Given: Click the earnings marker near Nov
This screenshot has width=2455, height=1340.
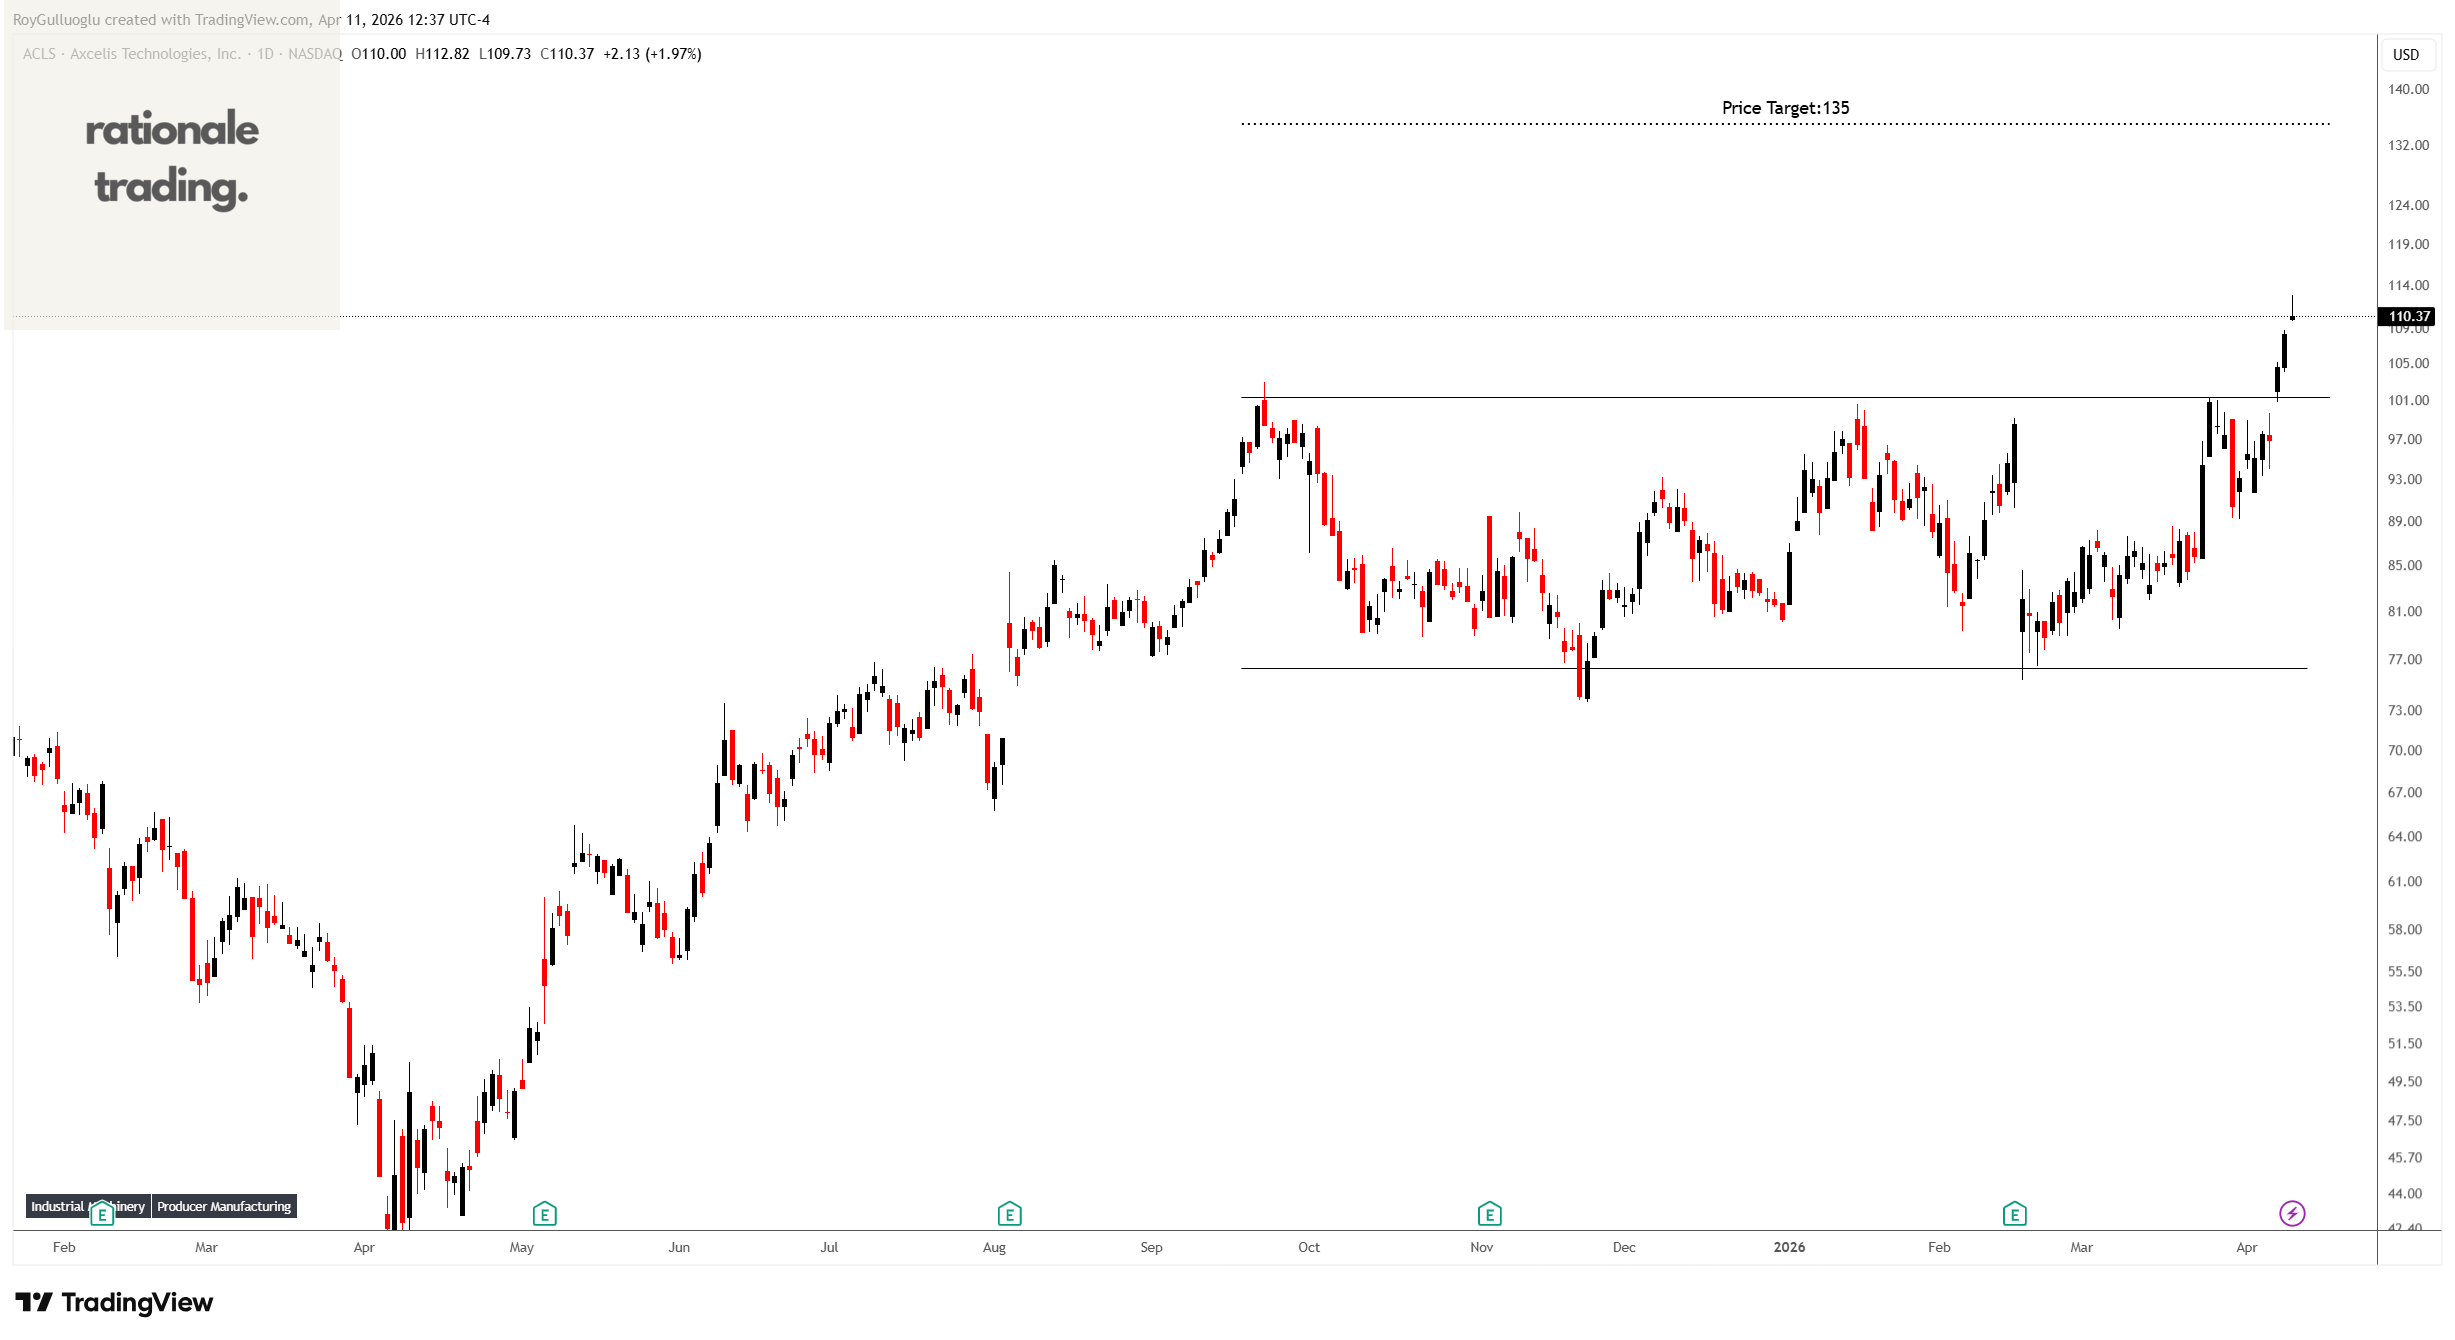Looking at the screenshot, I should (1489, 1214).
